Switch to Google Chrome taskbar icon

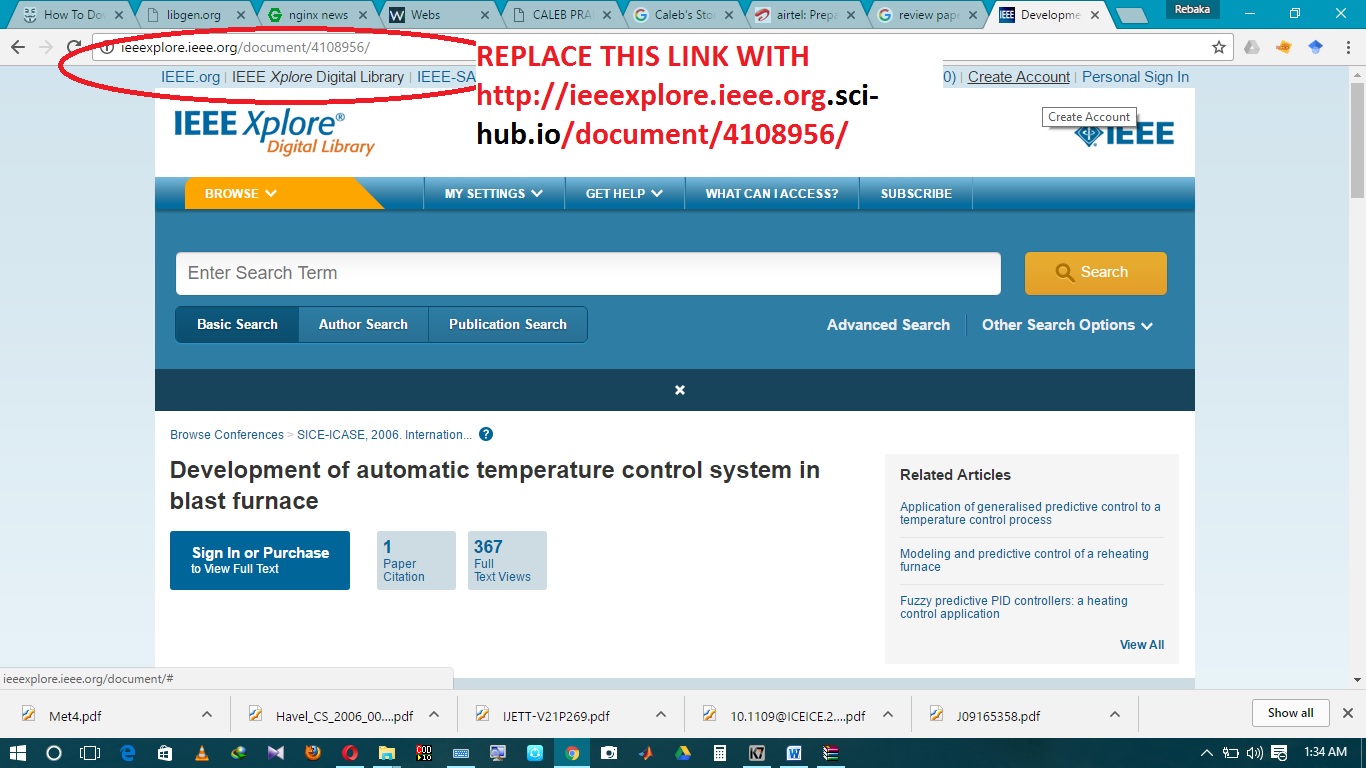coord(572,753)
